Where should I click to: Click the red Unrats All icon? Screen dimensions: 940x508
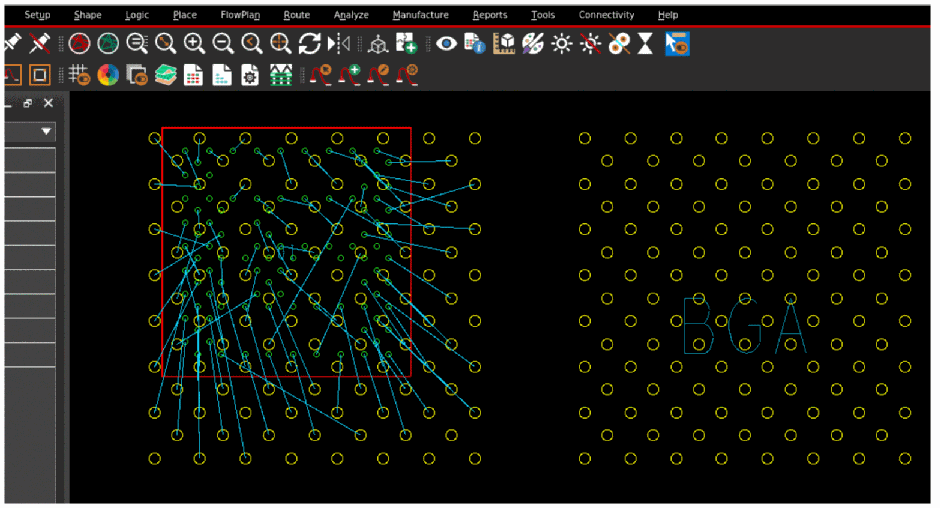pos(79,43)
